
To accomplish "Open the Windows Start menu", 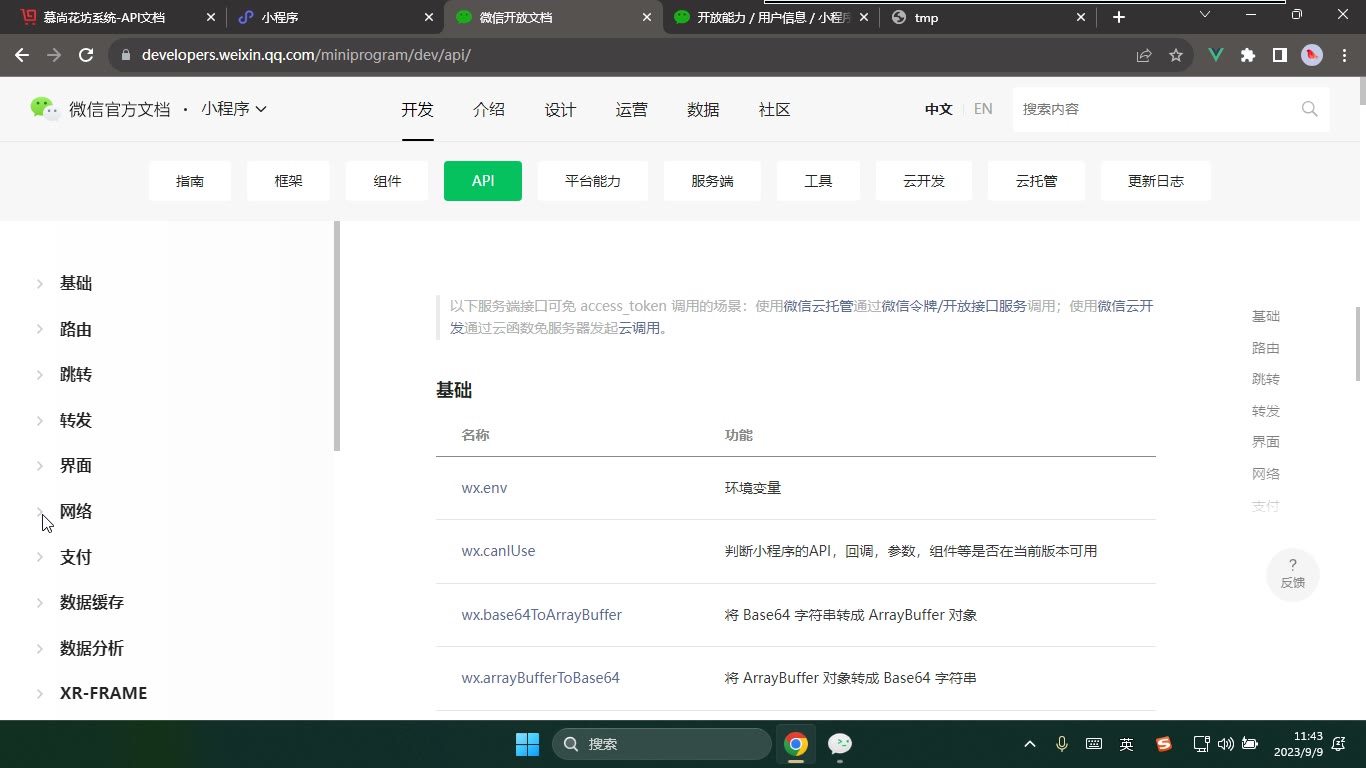I will pos(527,744).
